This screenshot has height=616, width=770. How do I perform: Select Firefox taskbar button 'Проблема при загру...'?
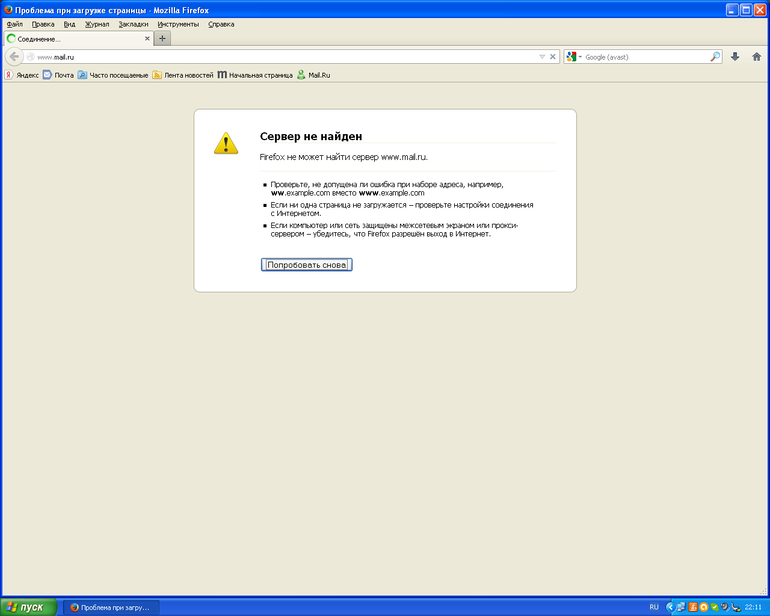coord(111,607)
